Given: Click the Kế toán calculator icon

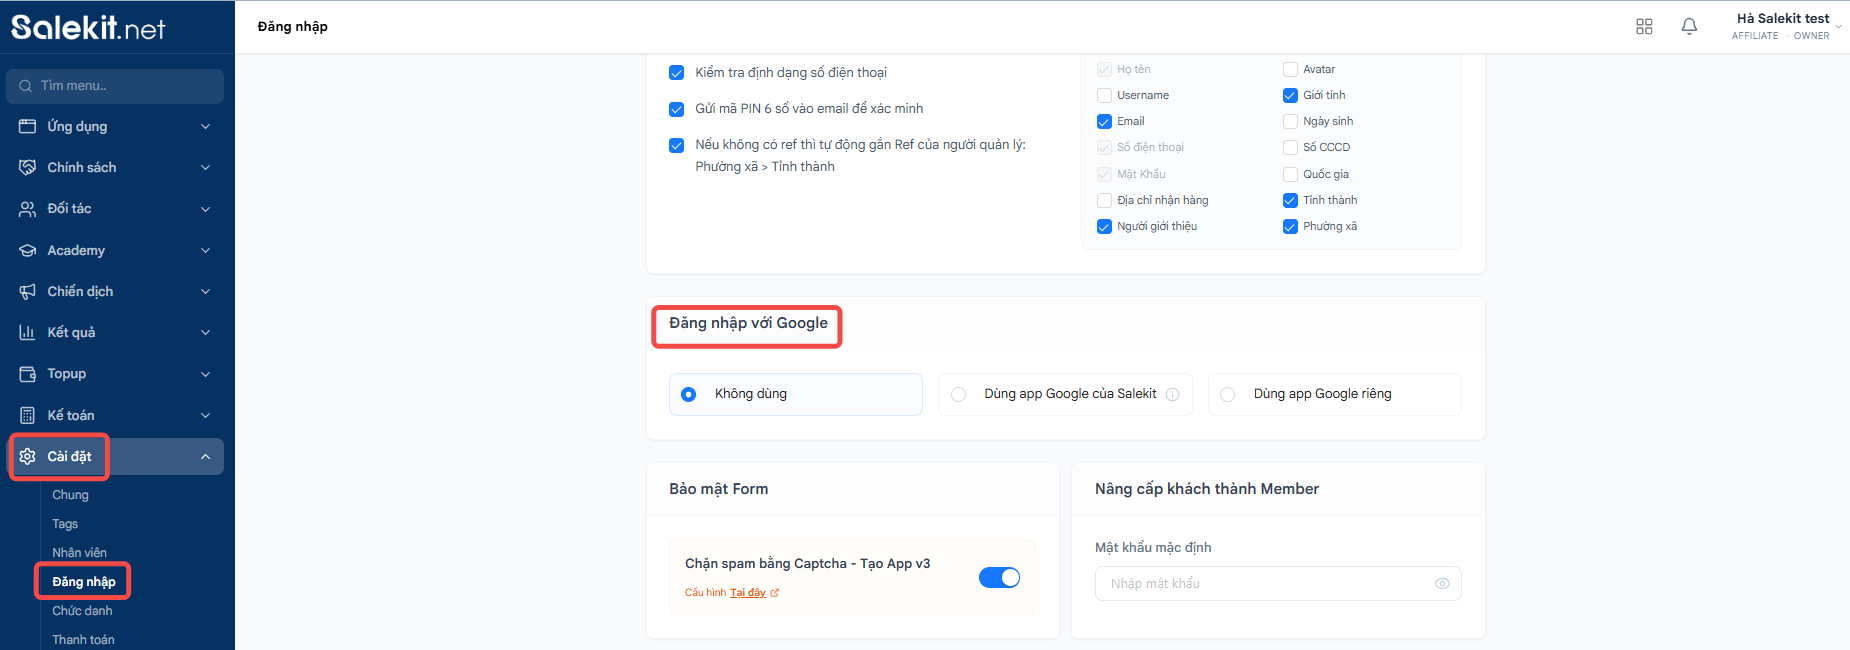Looking at the screenshot, I should [27, 415].
